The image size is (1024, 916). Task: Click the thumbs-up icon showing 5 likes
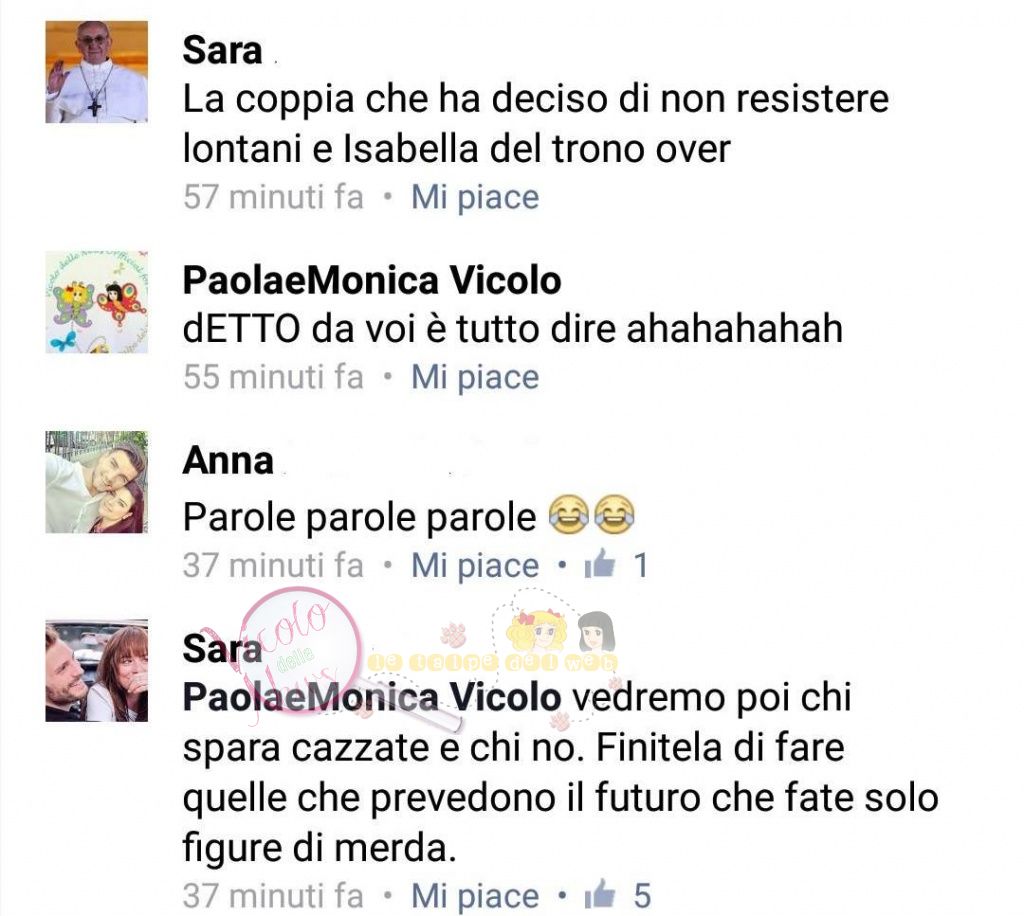(600, 894)
